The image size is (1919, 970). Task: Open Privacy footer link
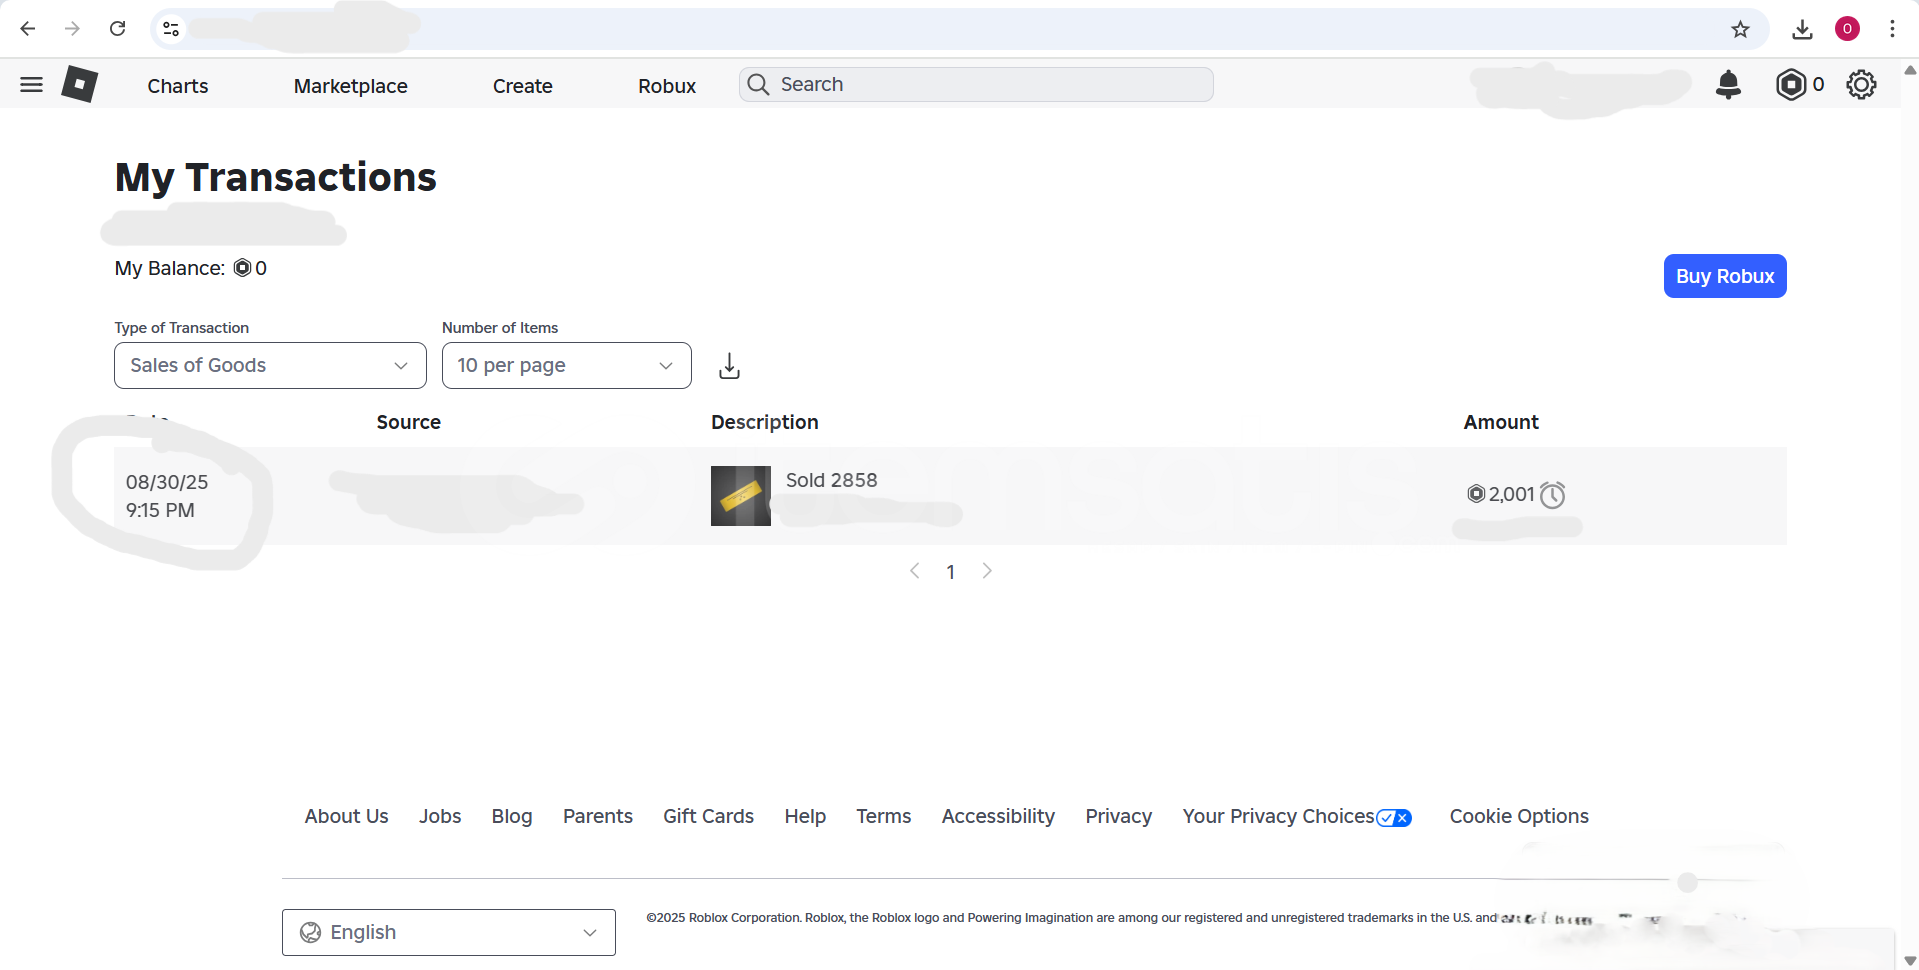[x=1119, y=816]
